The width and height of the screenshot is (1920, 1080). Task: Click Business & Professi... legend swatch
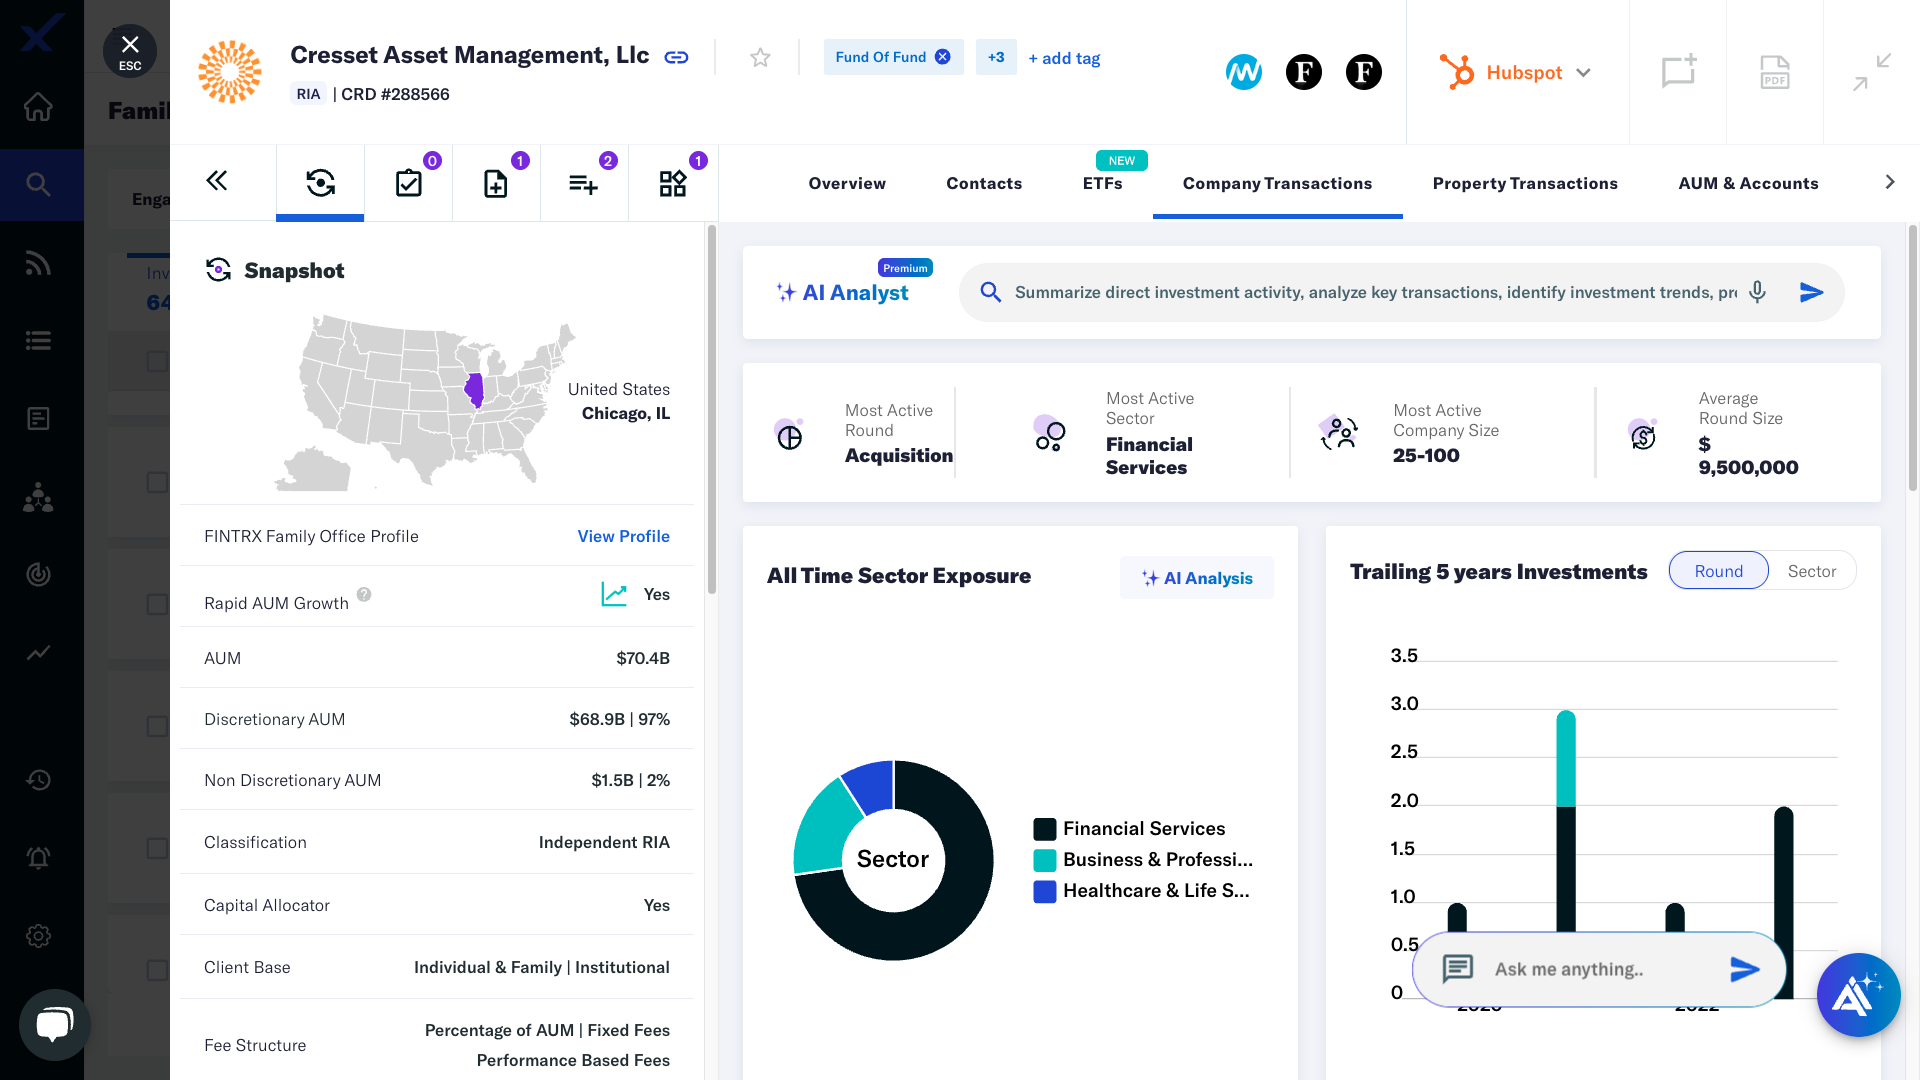[x=1044, y=860]
